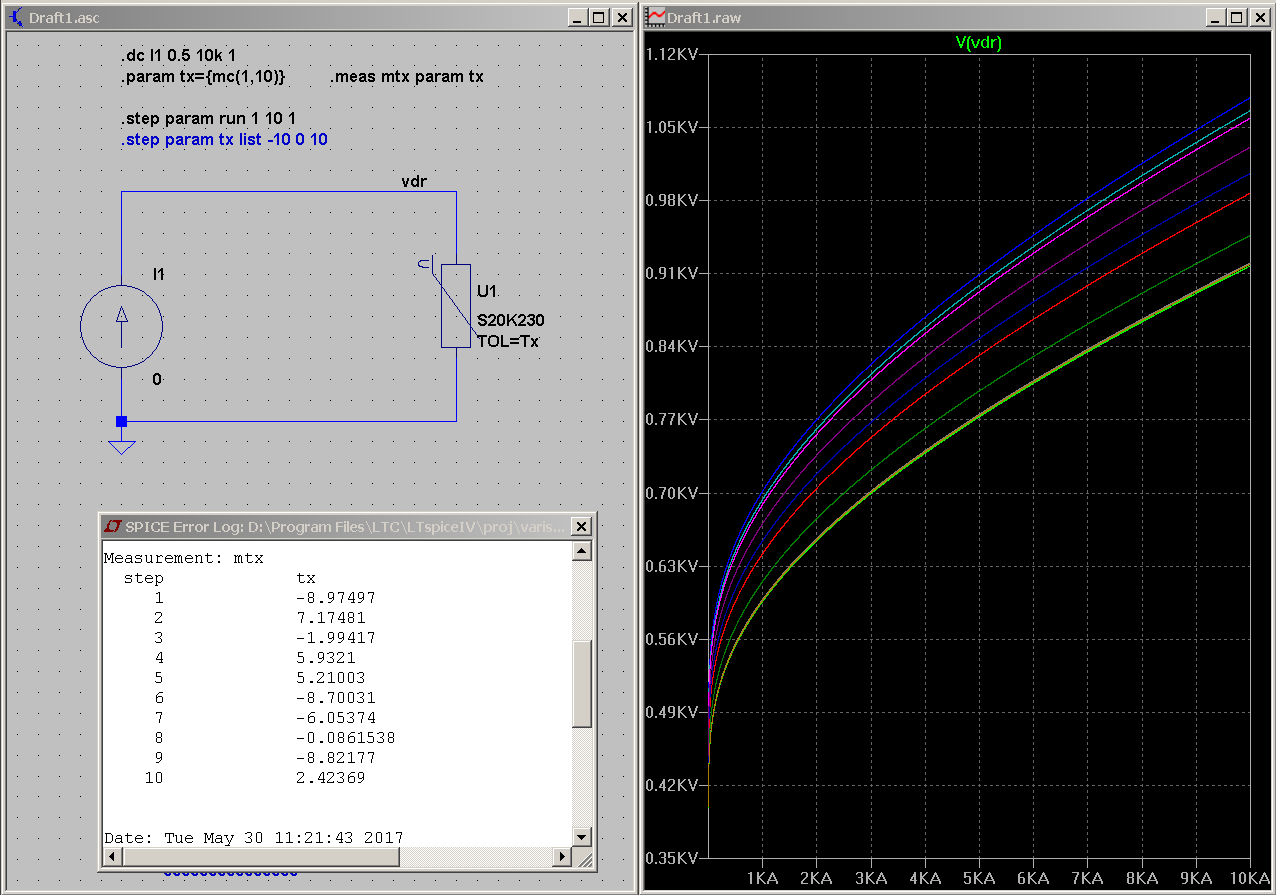Screen dimensions: 1276x895
Task: Click the log Date line text
Action: pos(253,838)
